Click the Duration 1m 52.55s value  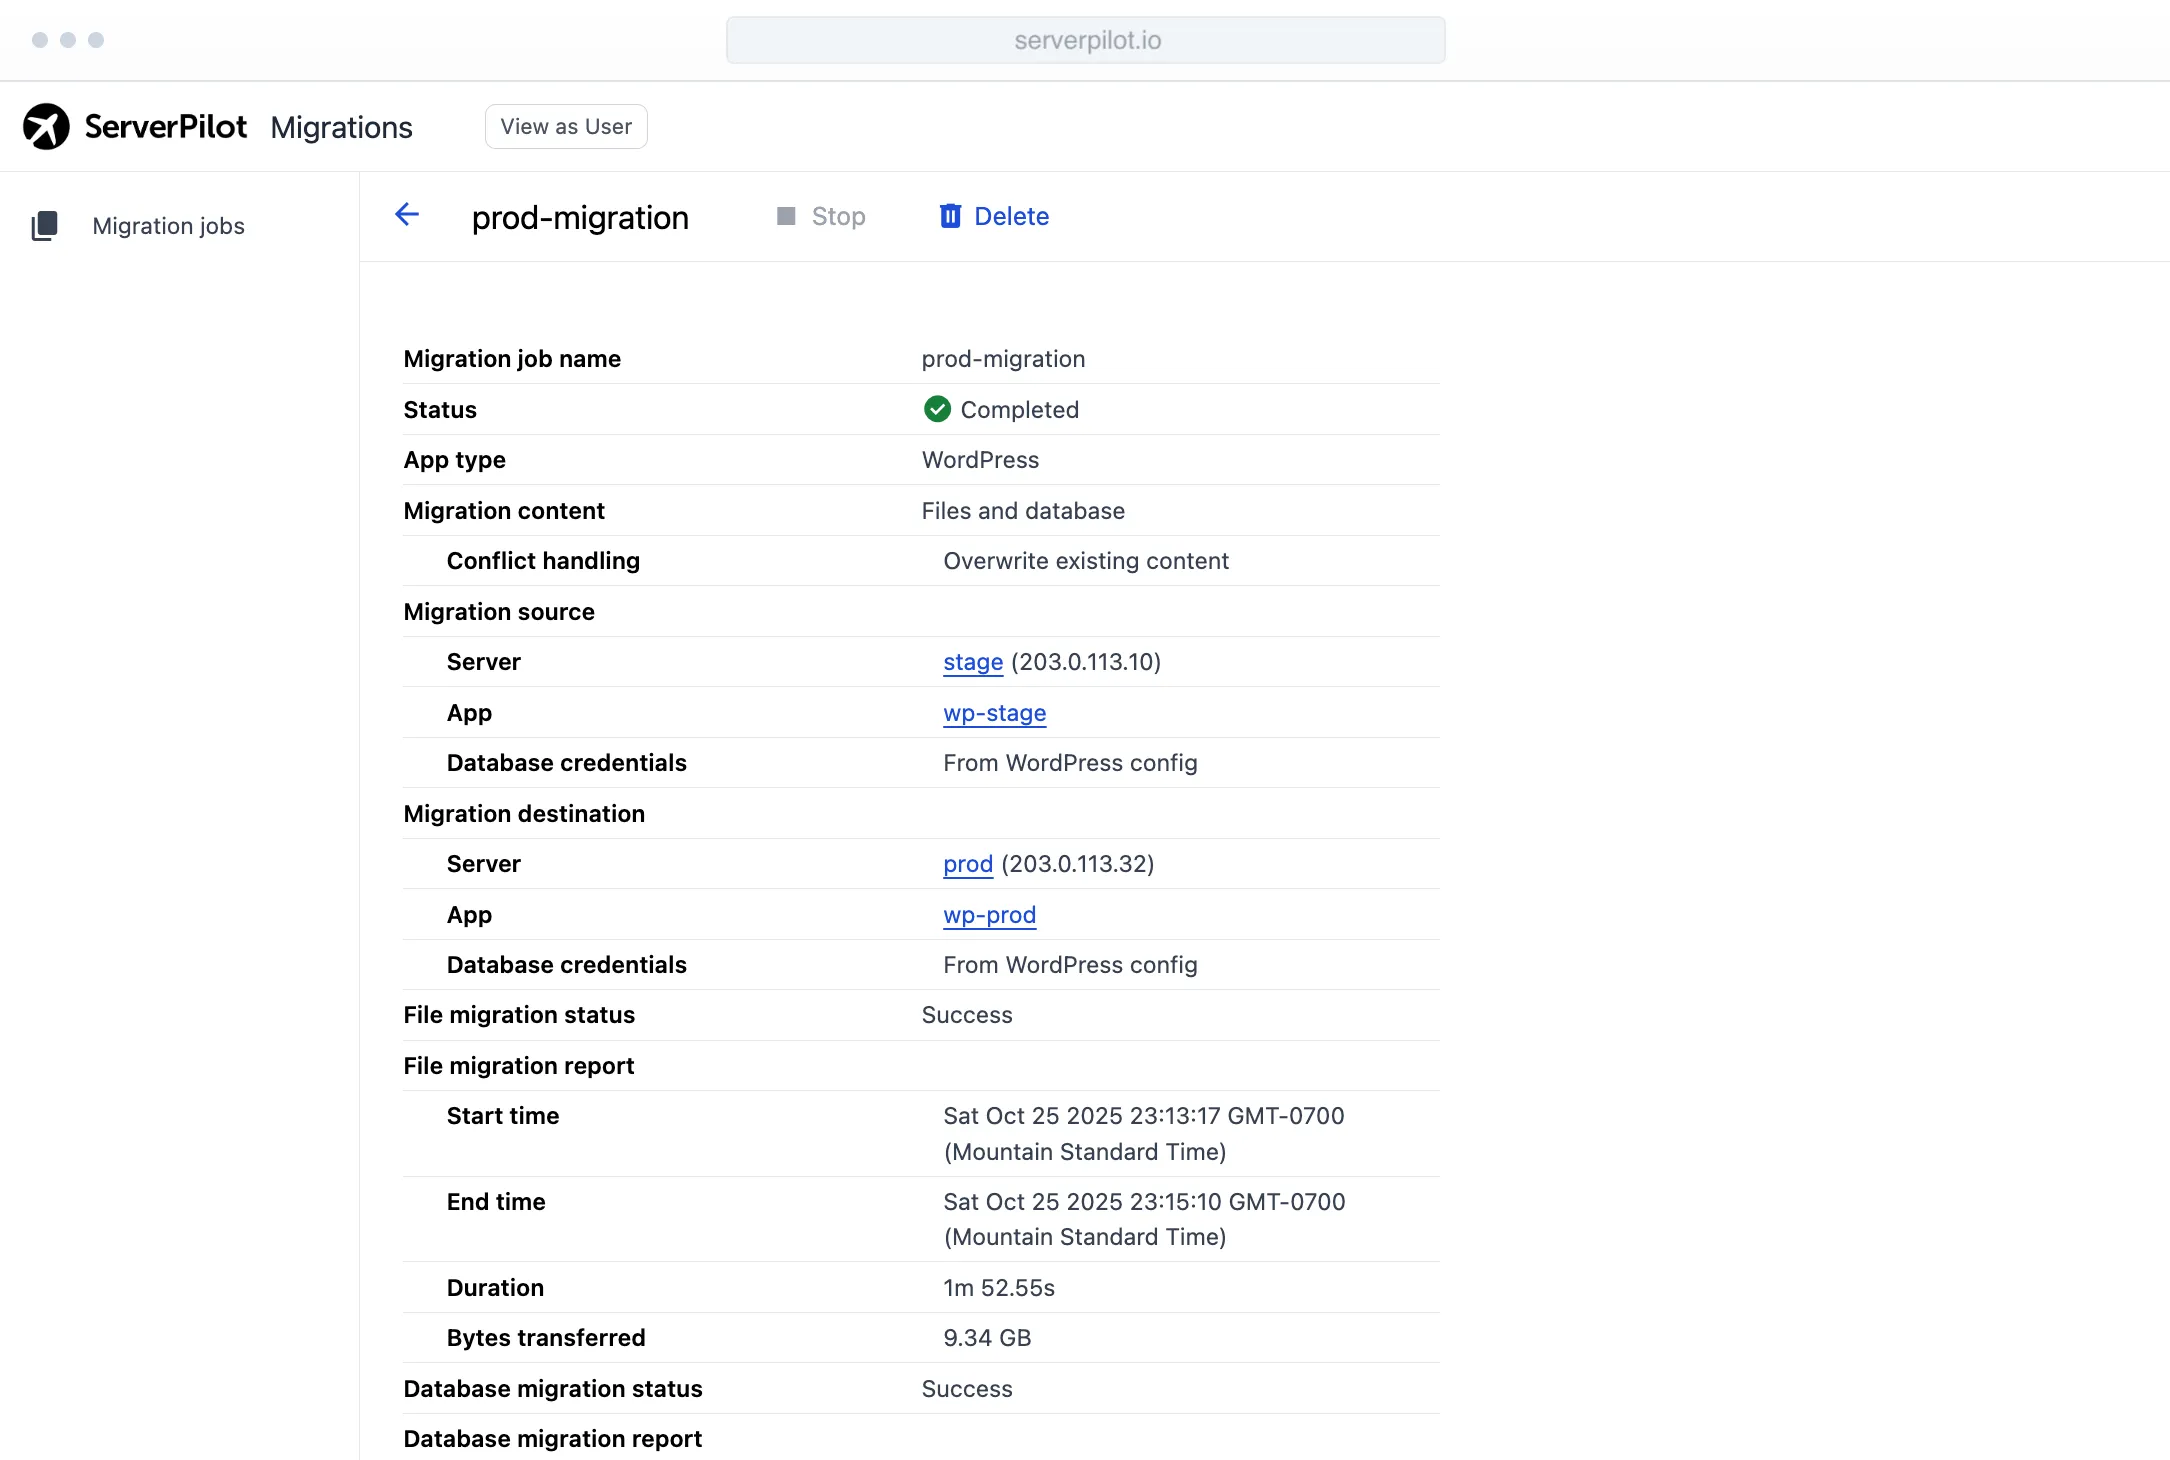click(998, 1288)
